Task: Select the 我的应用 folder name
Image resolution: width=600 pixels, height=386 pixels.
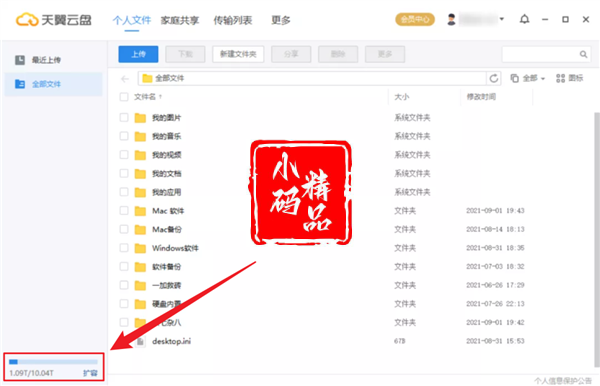Action: (166, 192)
